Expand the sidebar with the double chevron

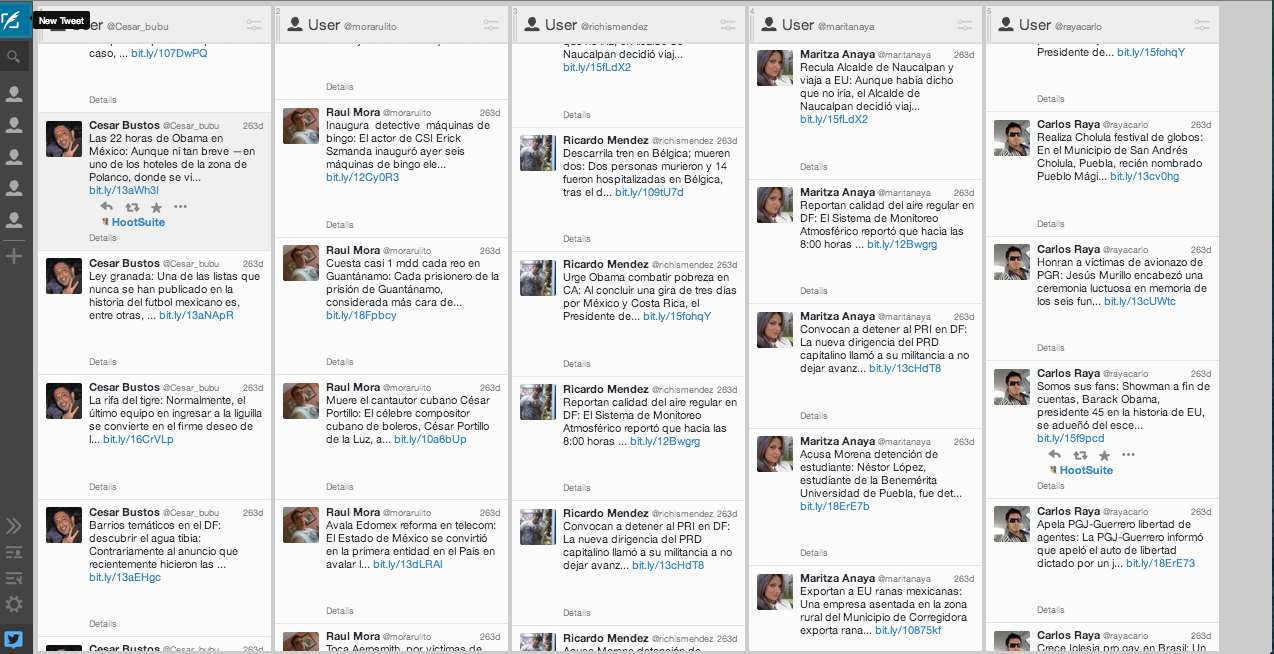(14, 526)
